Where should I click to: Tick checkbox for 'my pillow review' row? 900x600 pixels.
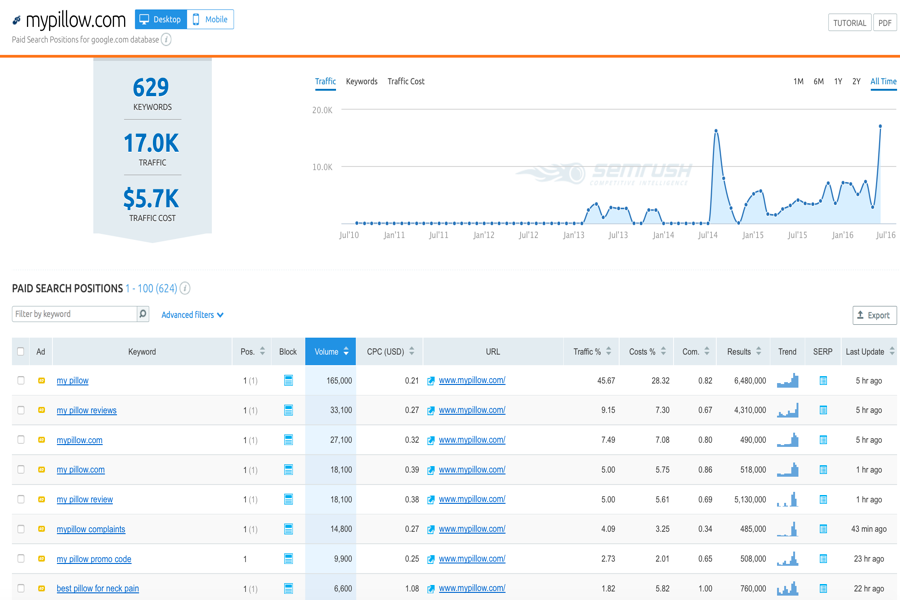tap(21, 499)
